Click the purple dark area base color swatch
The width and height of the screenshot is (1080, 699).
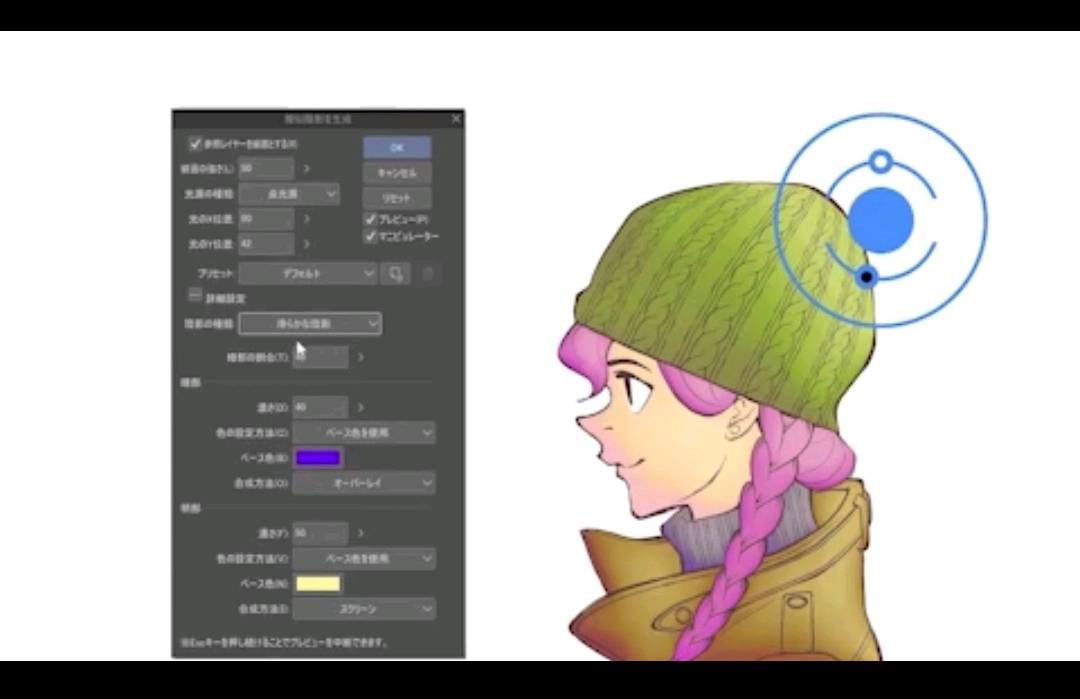click(x=318, y=458)
